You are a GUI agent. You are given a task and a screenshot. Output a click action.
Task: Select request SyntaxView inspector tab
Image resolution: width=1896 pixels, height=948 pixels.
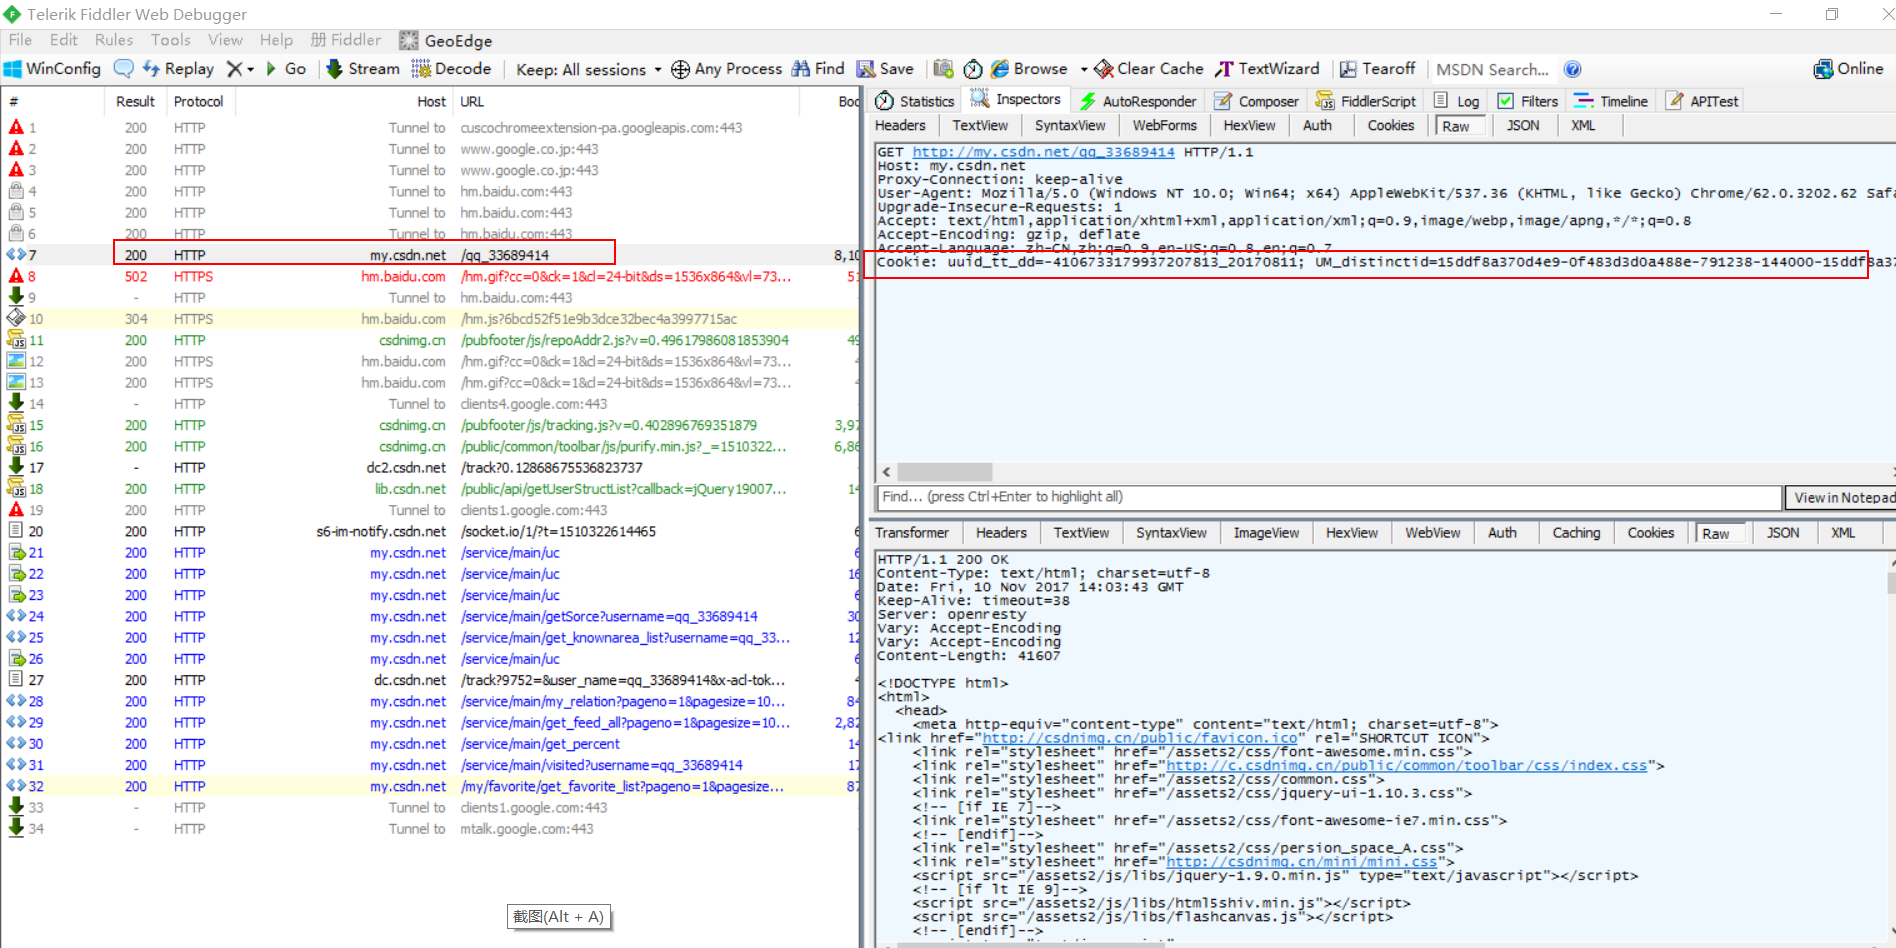(x=1070, y=125)
